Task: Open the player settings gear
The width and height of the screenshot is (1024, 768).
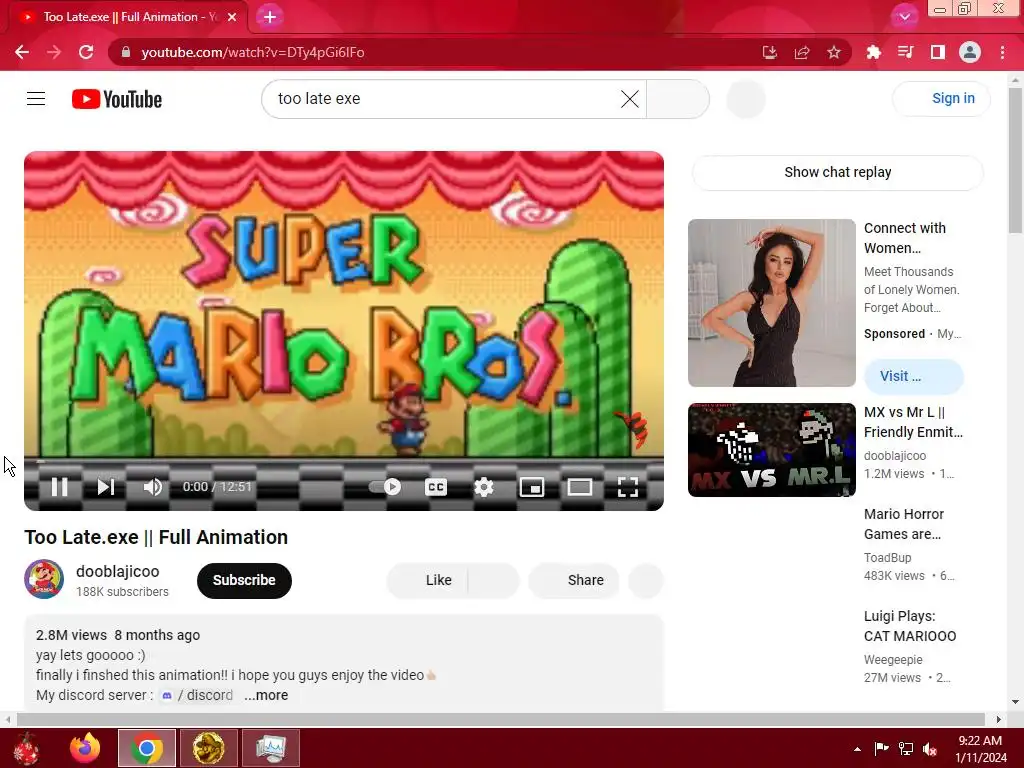Action: click(x=484, y=487)
